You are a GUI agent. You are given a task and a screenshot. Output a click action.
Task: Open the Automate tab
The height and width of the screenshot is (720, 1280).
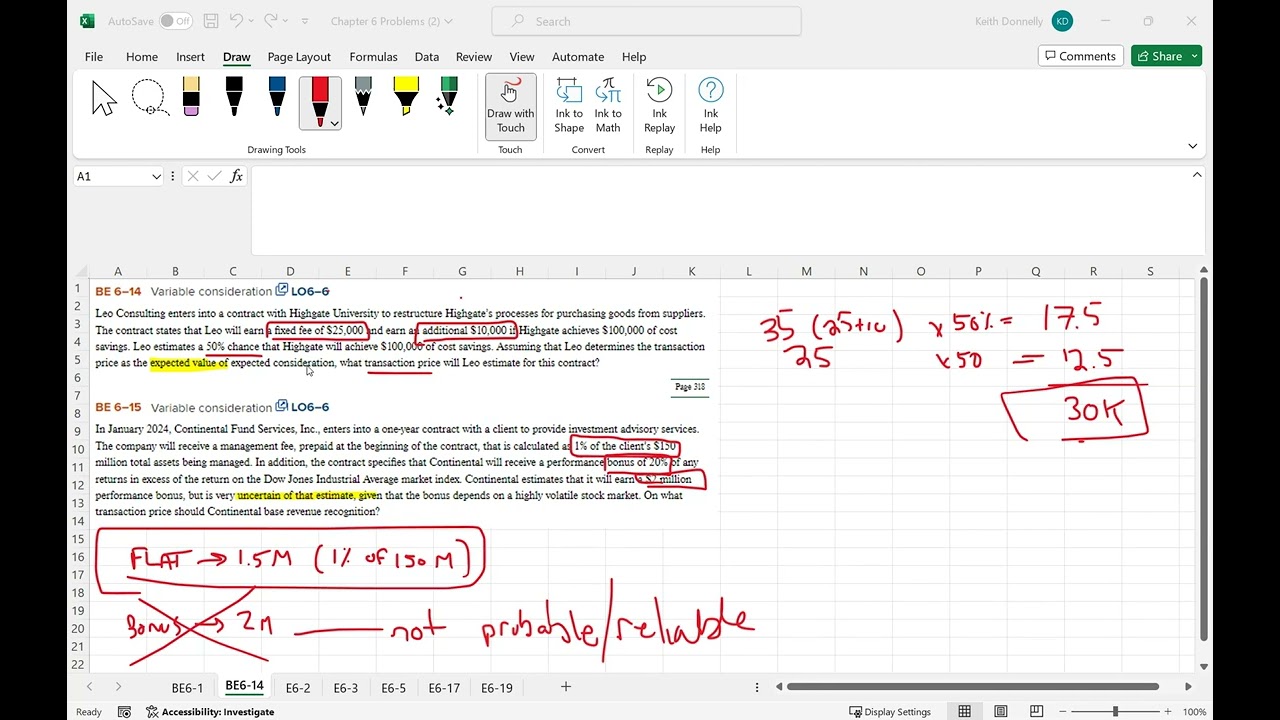pos(578,57)
